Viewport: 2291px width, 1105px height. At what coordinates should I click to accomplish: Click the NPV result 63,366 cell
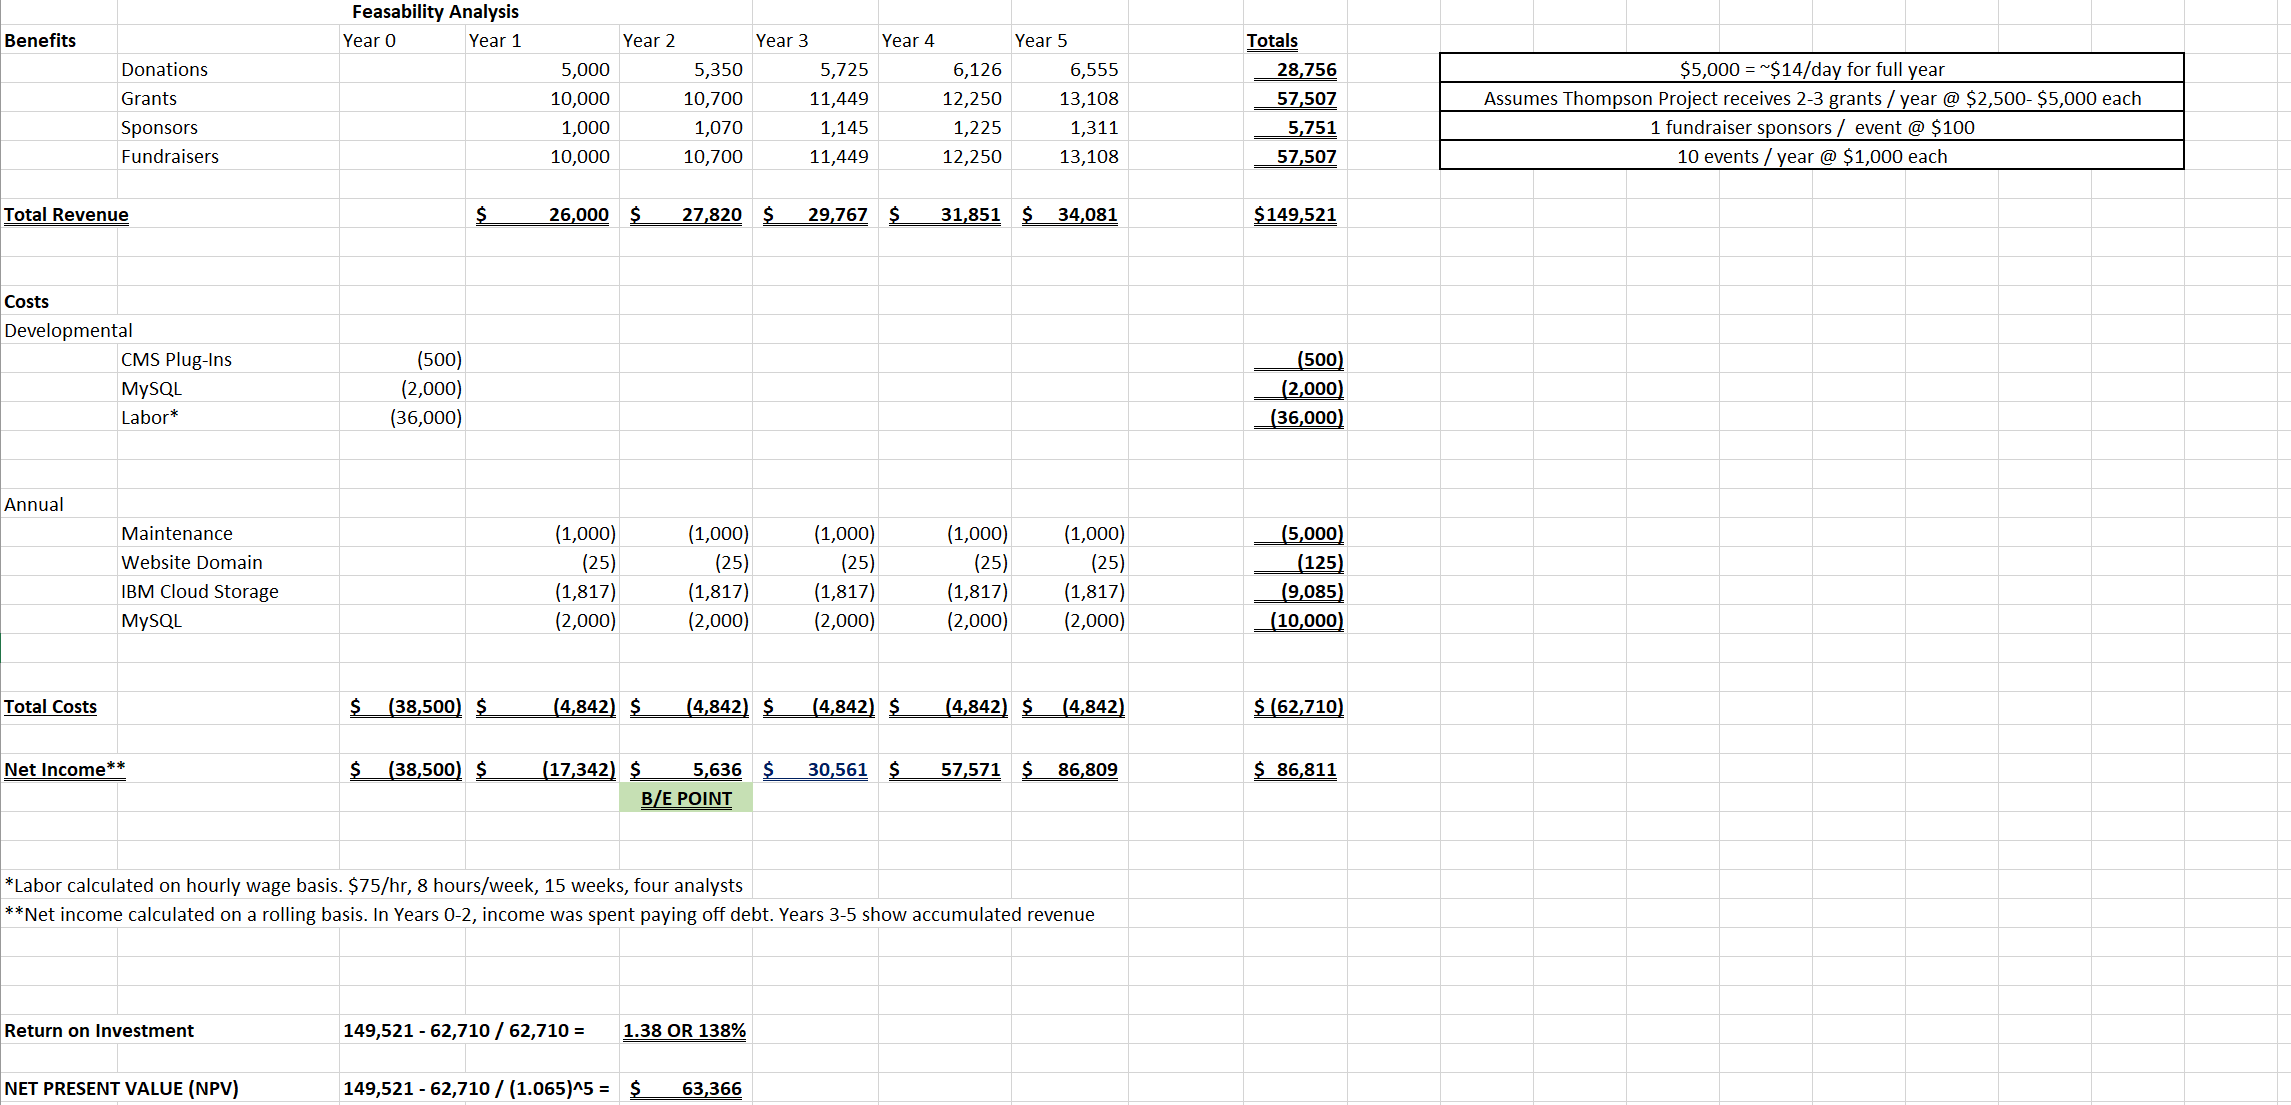click(x=711, y=1088)
